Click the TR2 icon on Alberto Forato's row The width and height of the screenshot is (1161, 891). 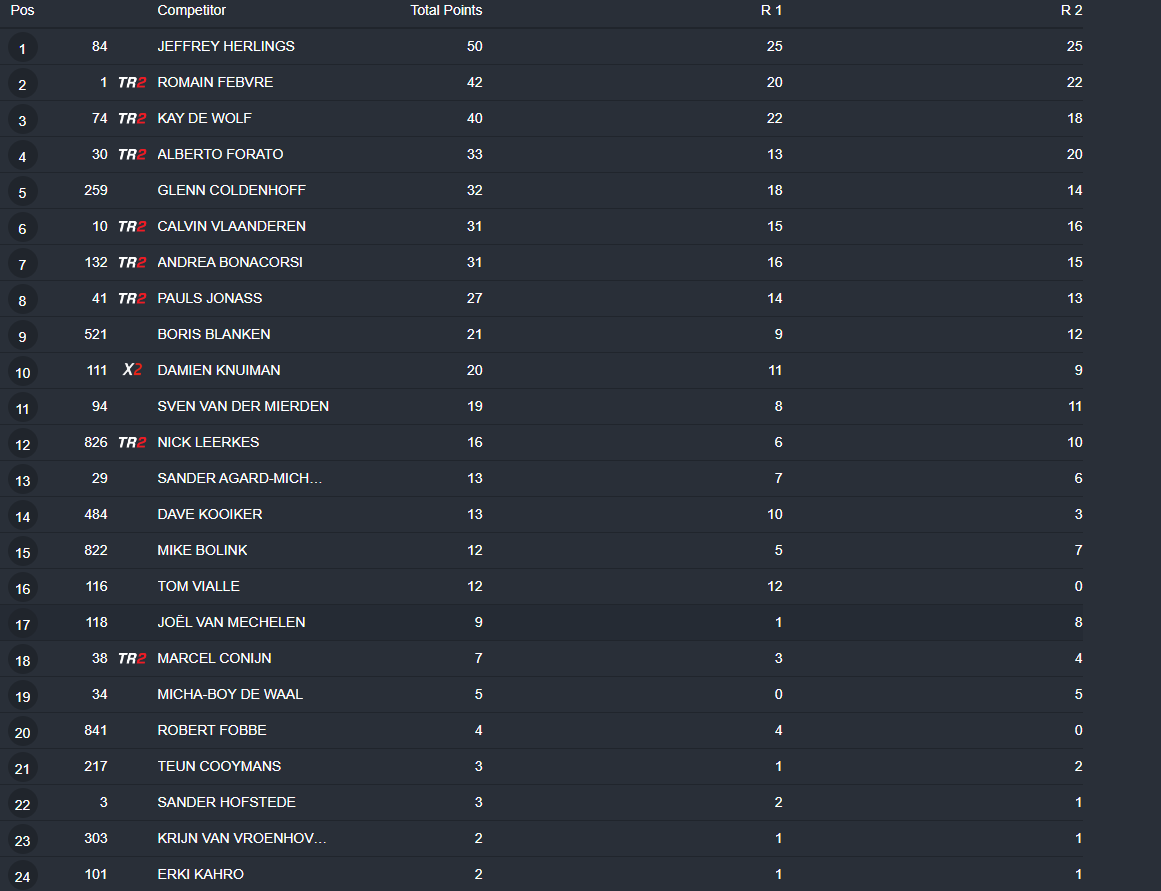coord(132,155)
